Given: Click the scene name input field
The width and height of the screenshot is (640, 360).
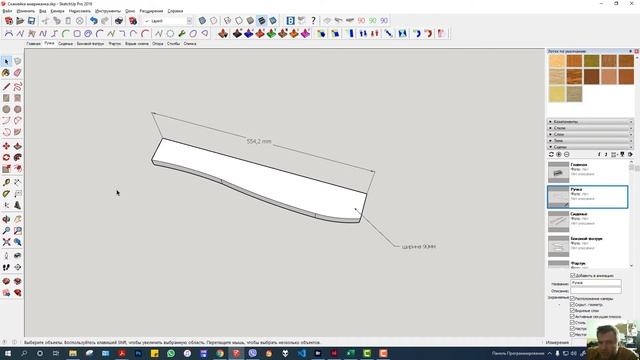Looking at the screenshot, I should click(x=596, y=283).
